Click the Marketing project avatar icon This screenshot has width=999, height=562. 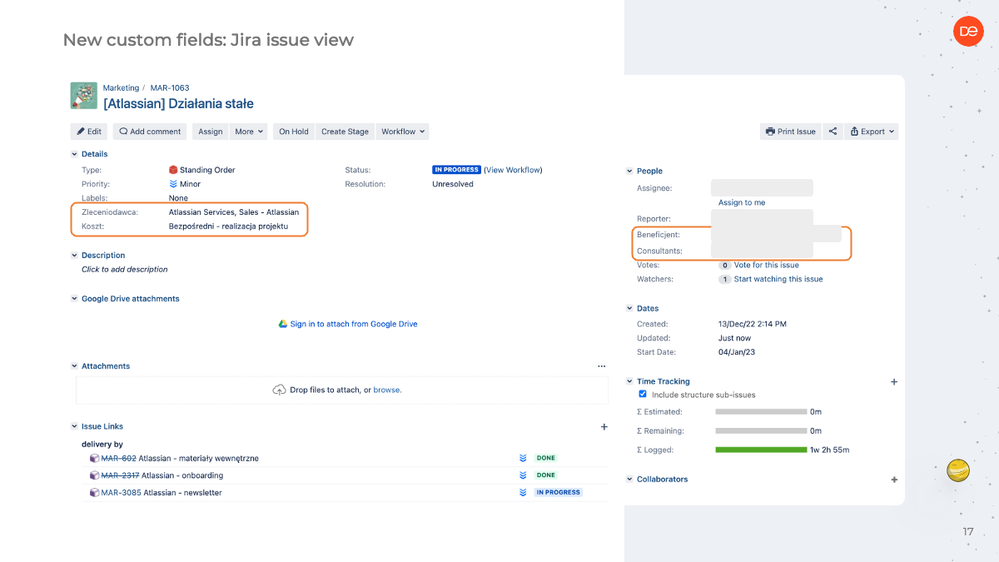[83, 96]
